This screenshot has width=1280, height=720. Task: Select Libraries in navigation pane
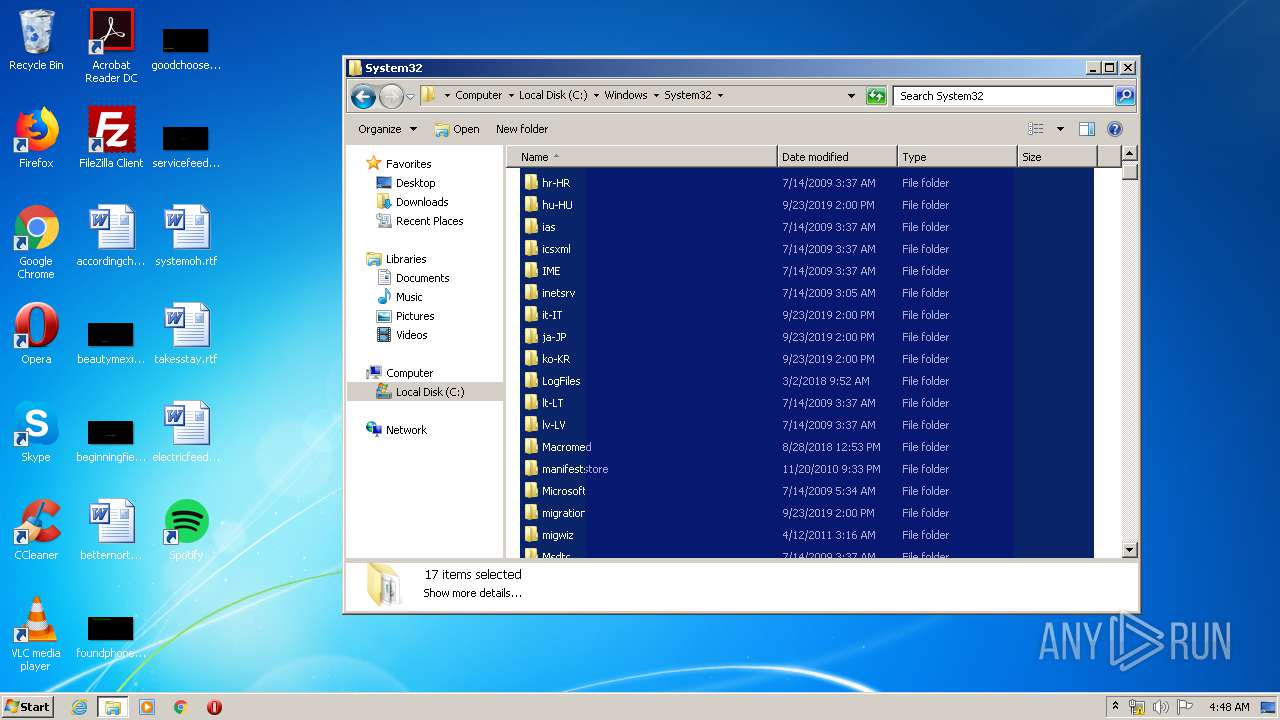396,259
